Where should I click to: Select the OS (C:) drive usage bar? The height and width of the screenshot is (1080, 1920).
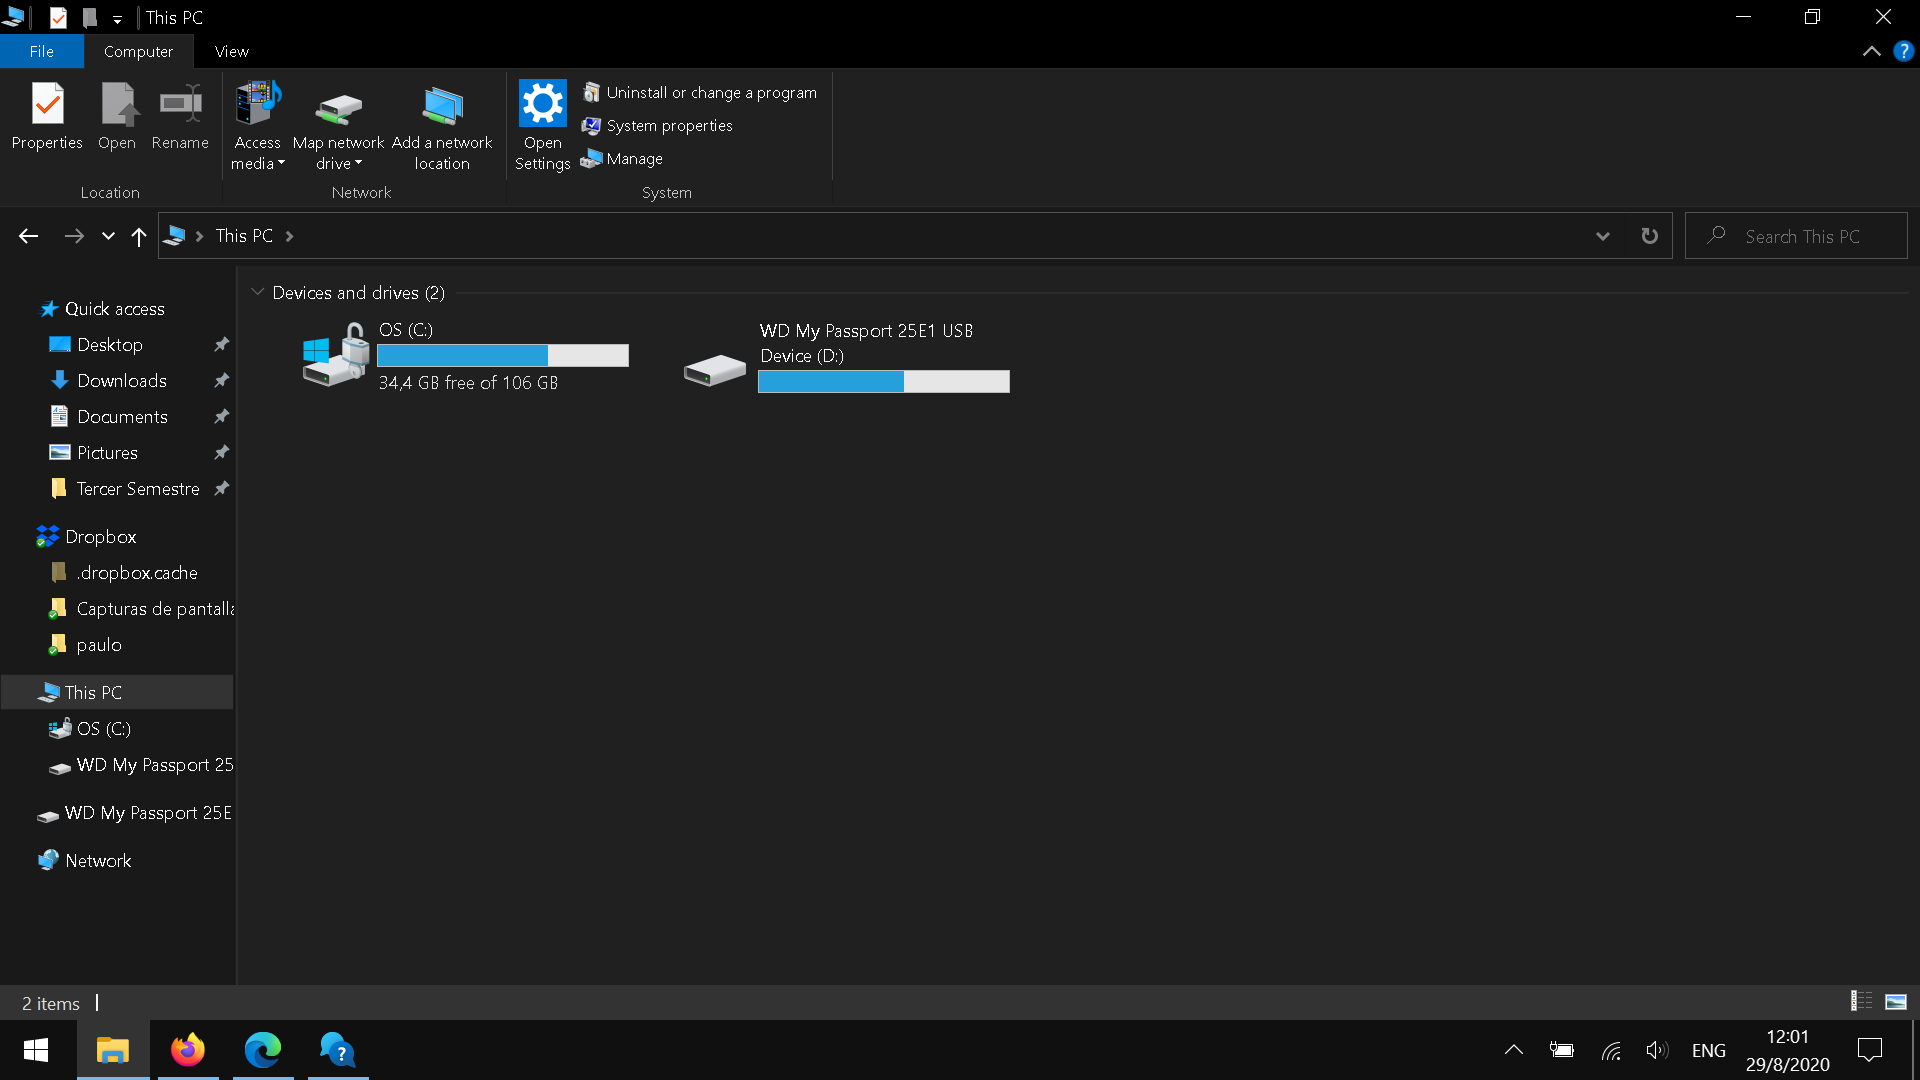(502, 356)
